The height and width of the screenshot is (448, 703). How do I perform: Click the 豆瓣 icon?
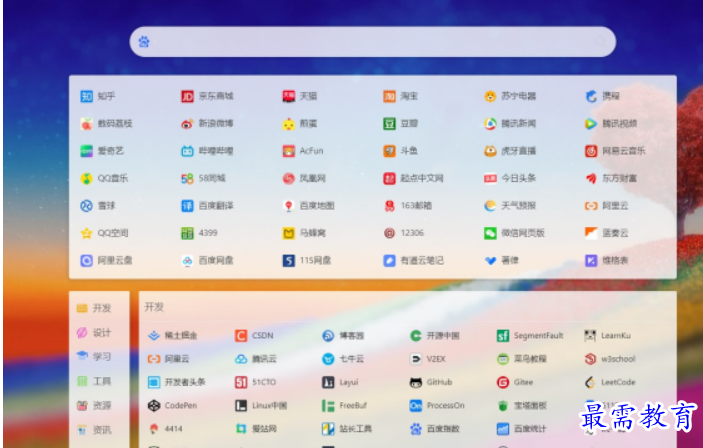[389, 123]
